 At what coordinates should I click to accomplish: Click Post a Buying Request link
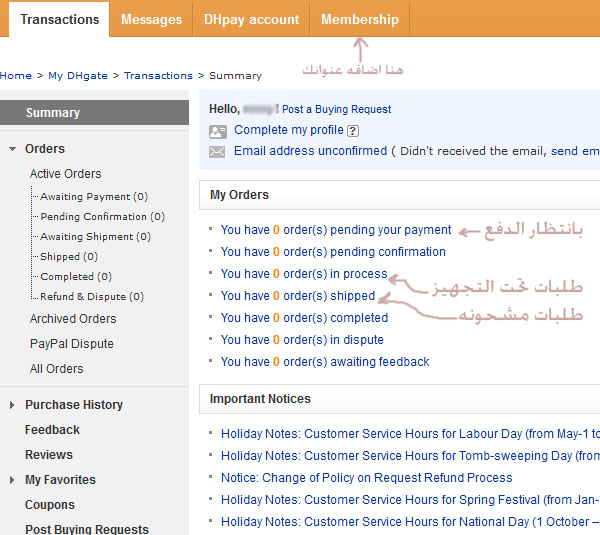(x=336, y=109)
